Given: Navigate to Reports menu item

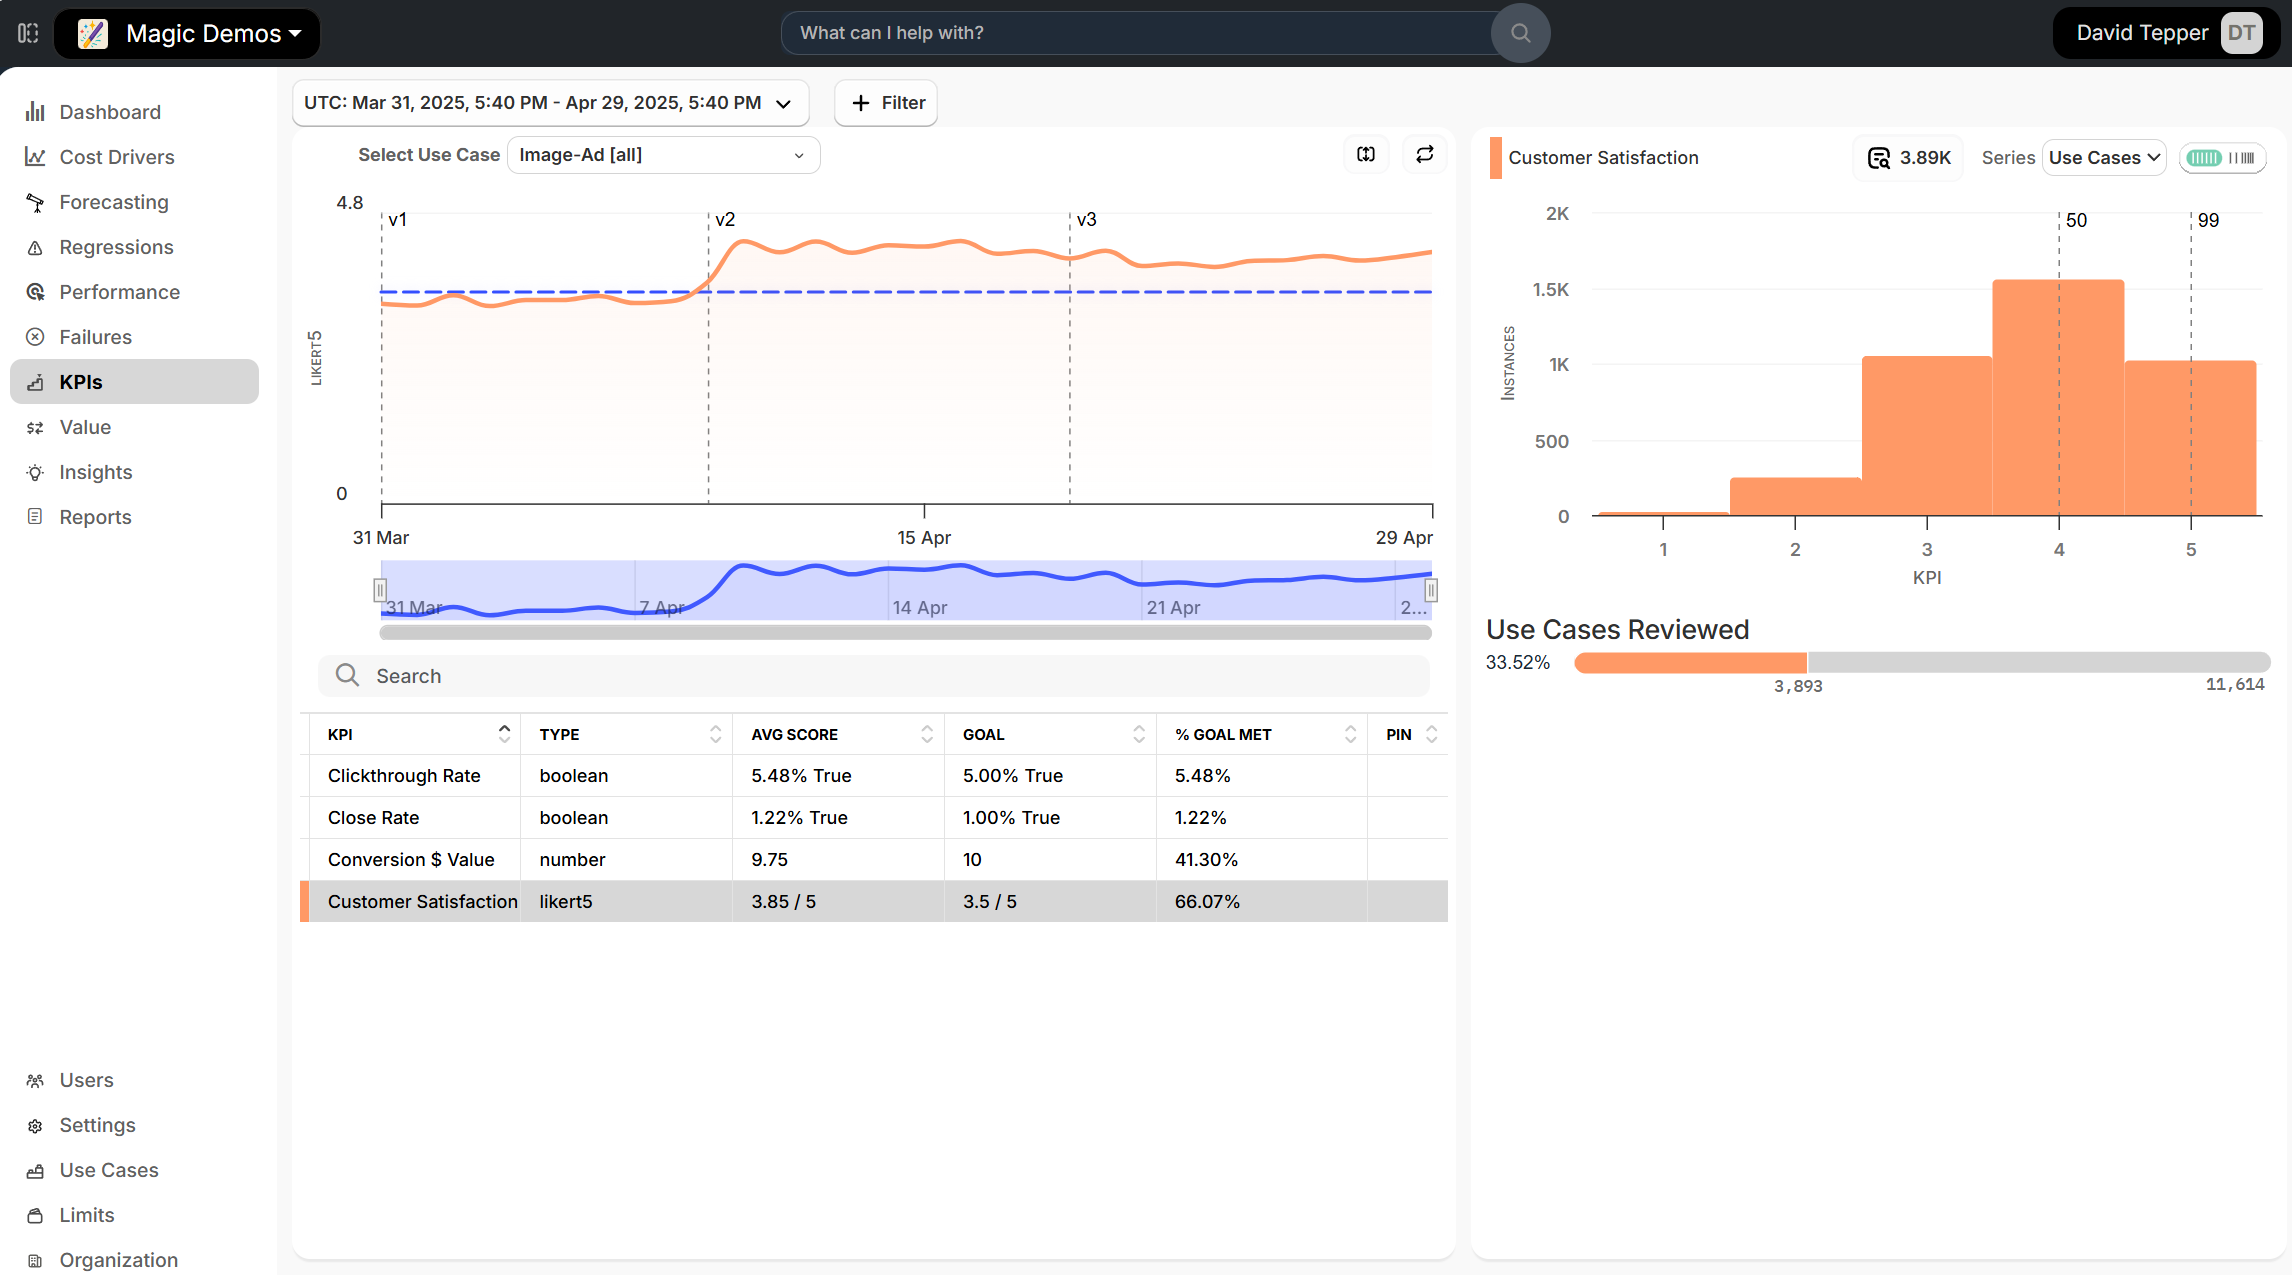Looking at the screenshot, I should point(95,517).
